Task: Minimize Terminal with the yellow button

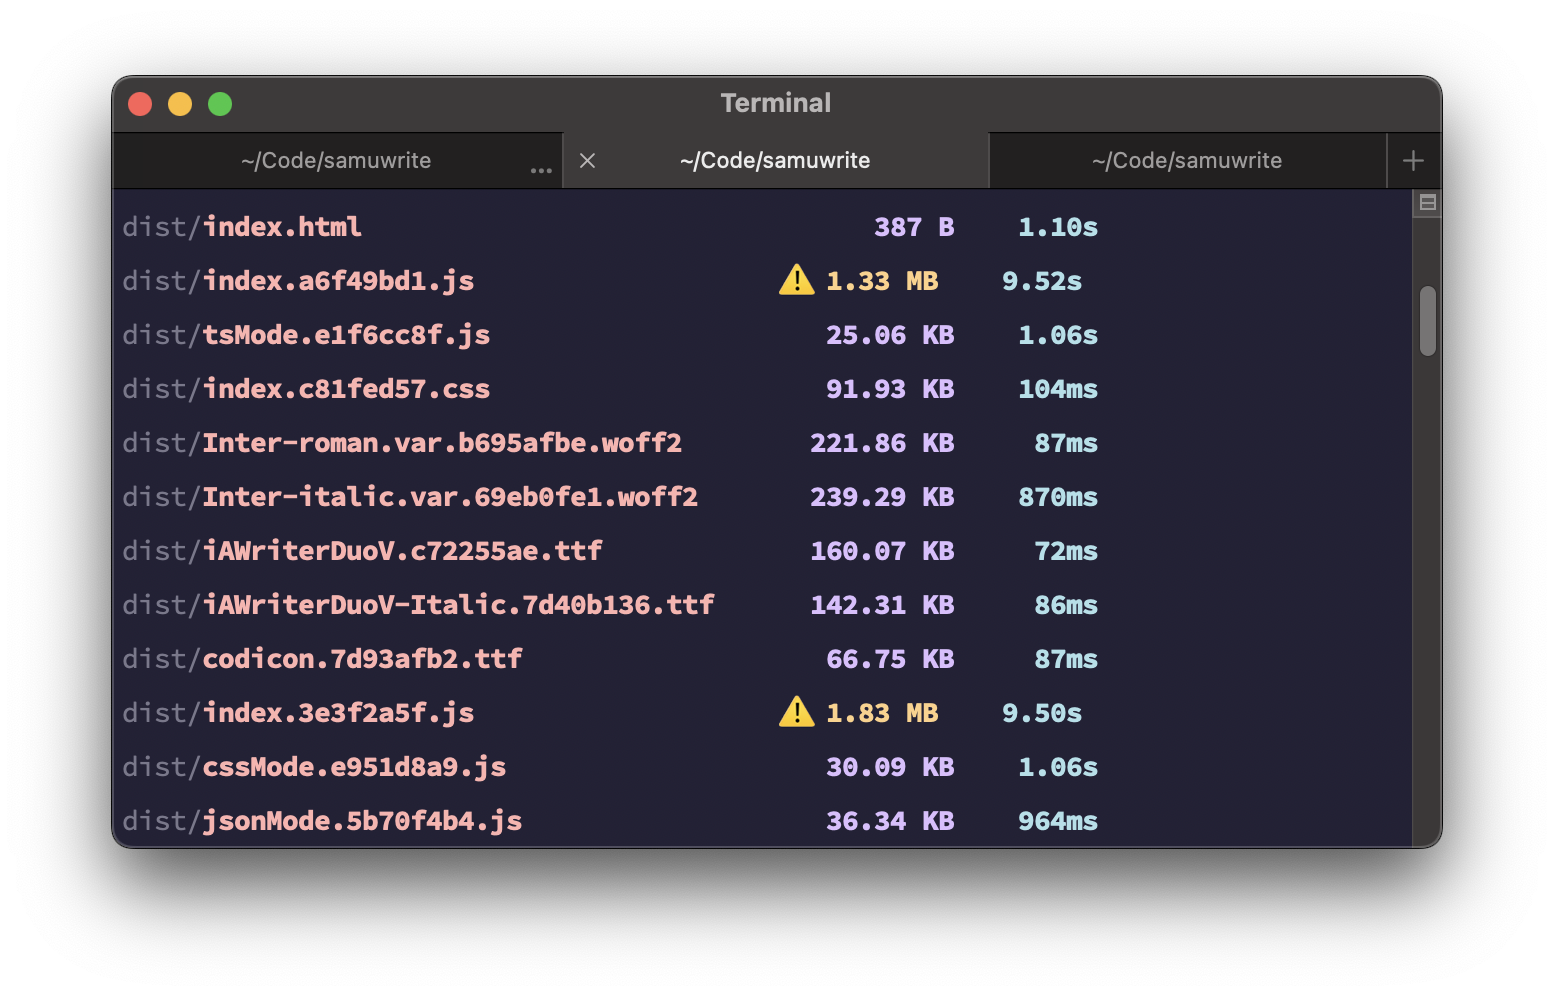Action: pyautogui.click(x=180, y=104)
